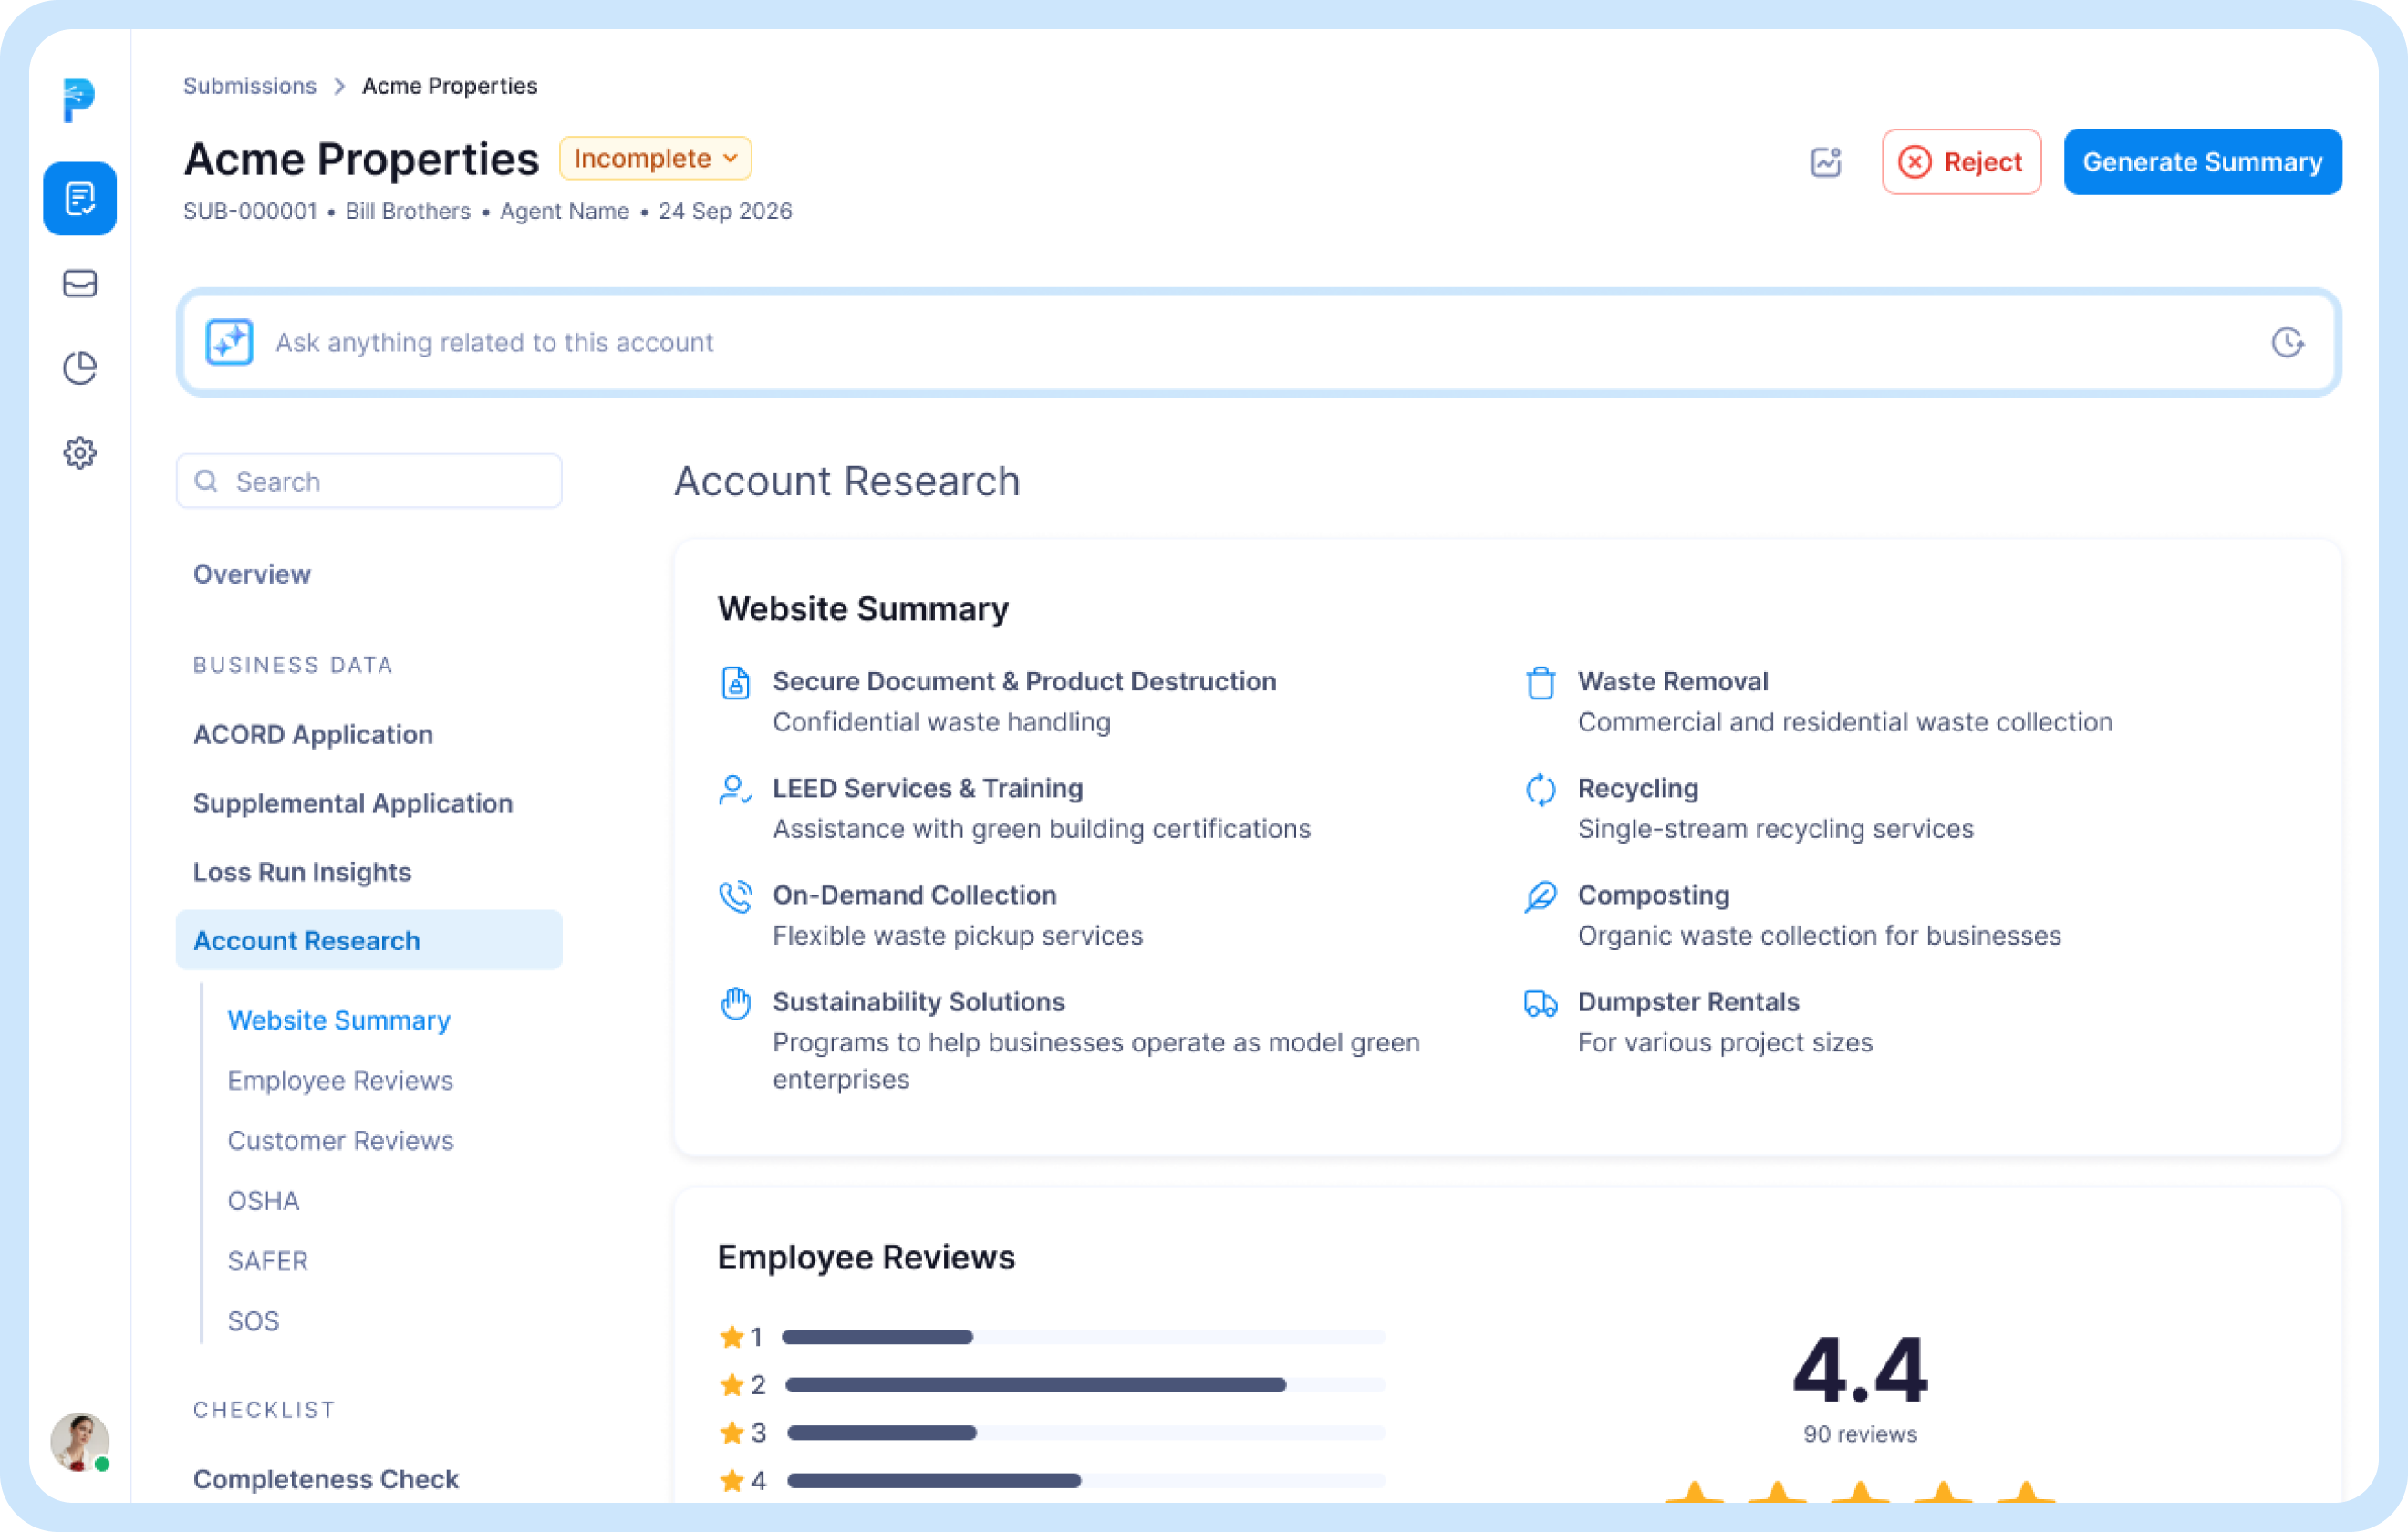Open the submissions icon in the sidebar
2408x1532 pixels.
coord(80,199)
